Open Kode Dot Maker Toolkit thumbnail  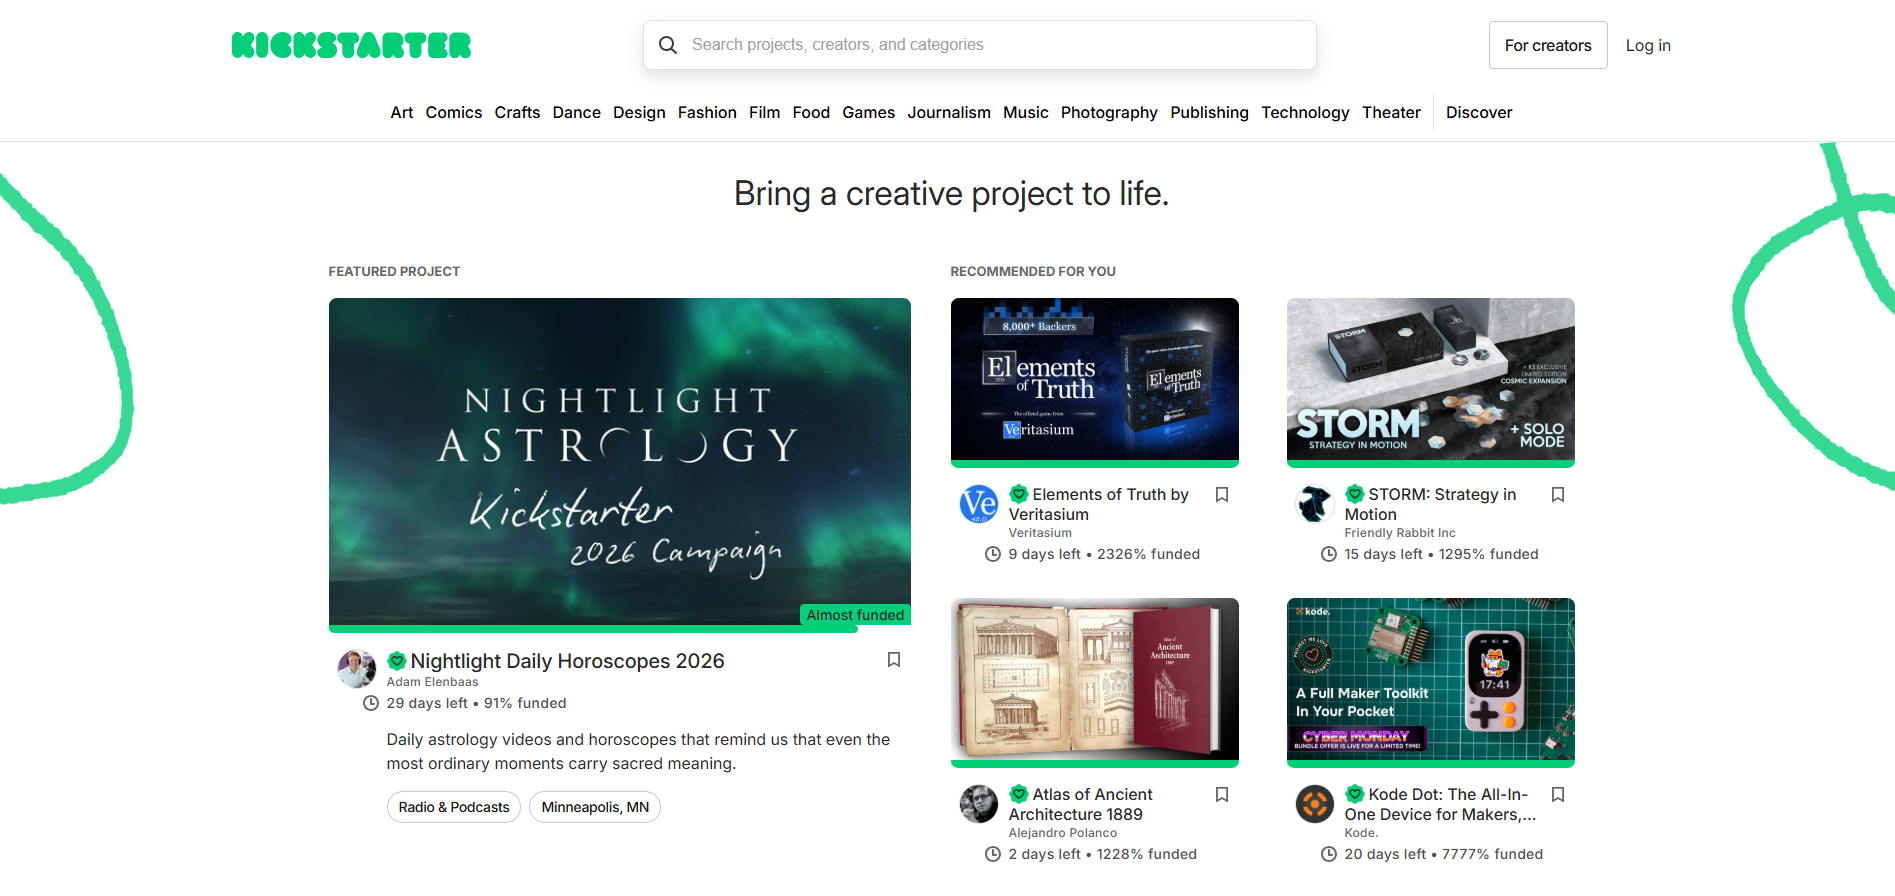(x=1431, y=679)
